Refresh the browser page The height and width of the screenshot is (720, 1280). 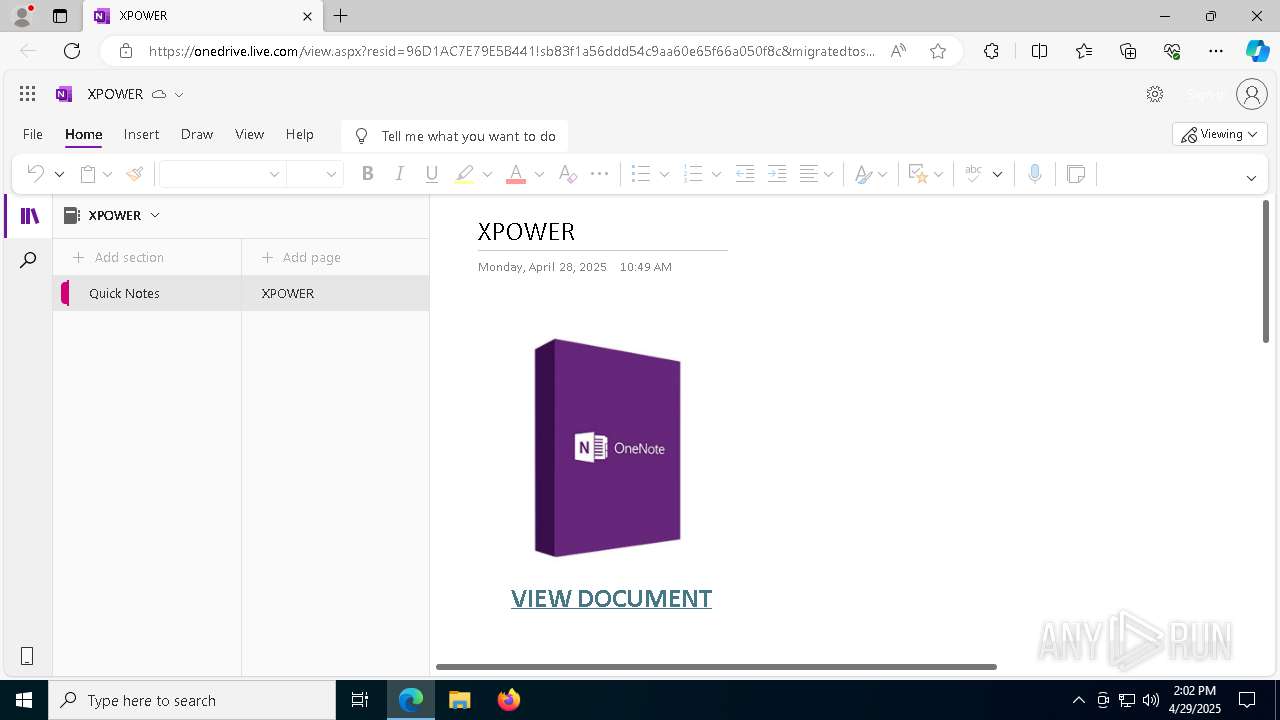pos(72,51)
